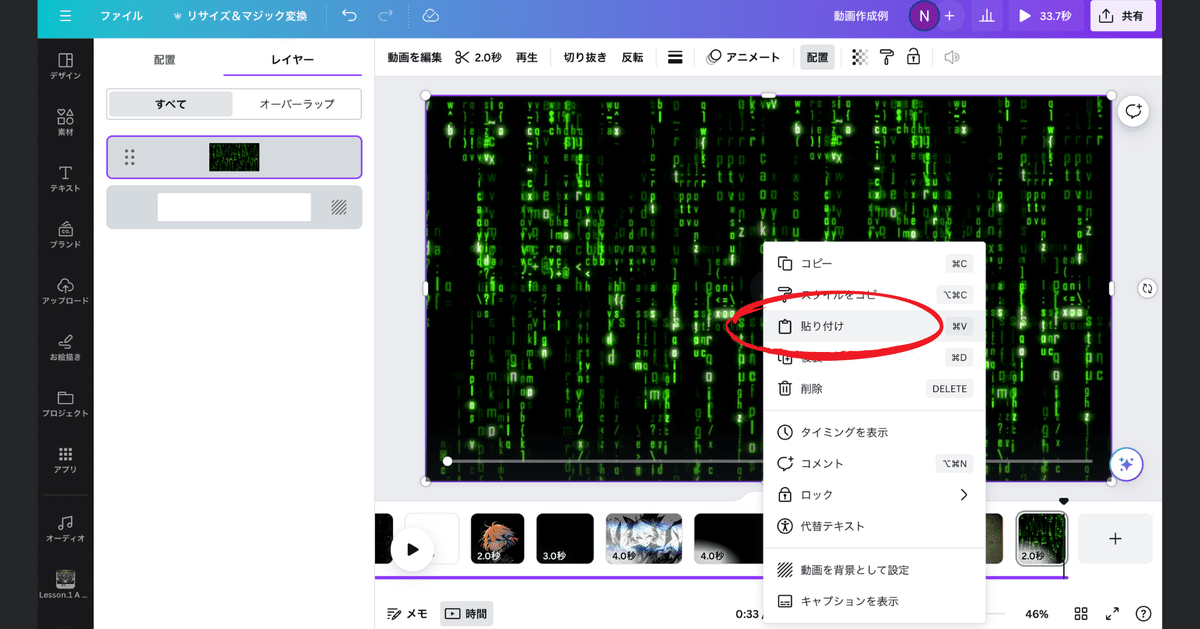This screenshot has height=629, width=1200.
Task: Switch to the レイヤー panel tab
Action: click(292, 60)
